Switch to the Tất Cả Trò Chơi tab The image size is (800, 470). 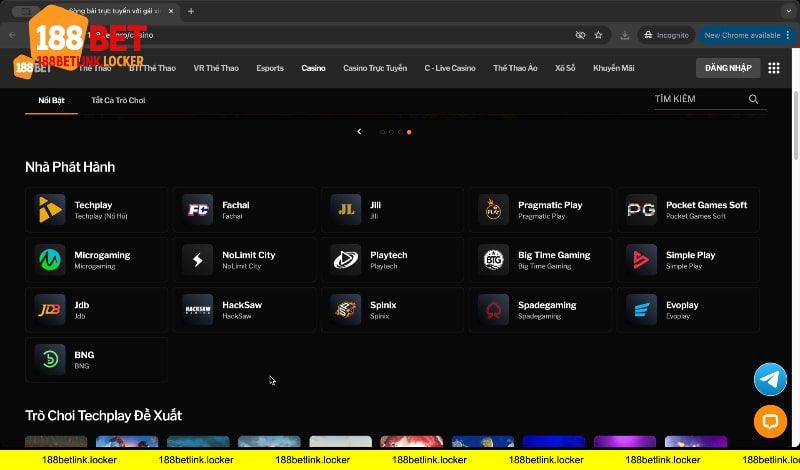[118, 101]
